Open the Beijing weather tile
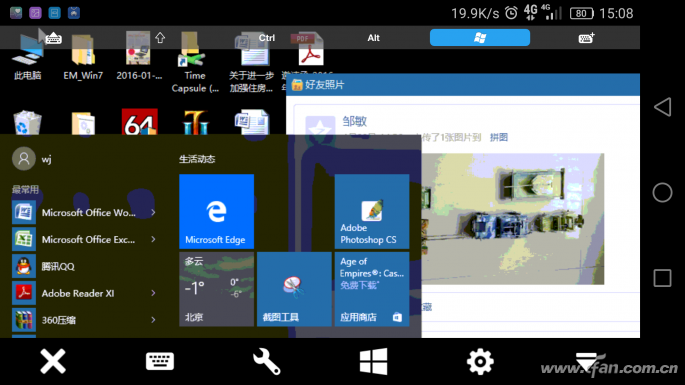 click(x=216, y=289)
